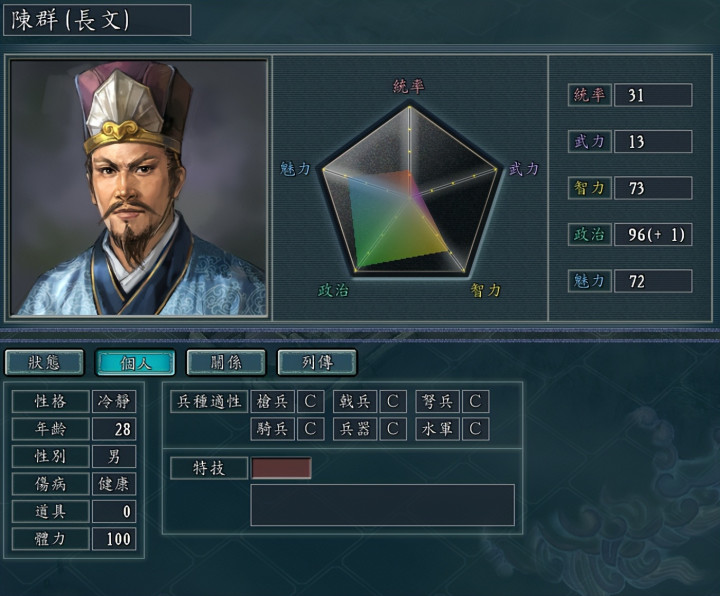Click the 陳群 character portrait
Image resolution: width=720 pixels, height=596 pixels.
coord(139,187)
